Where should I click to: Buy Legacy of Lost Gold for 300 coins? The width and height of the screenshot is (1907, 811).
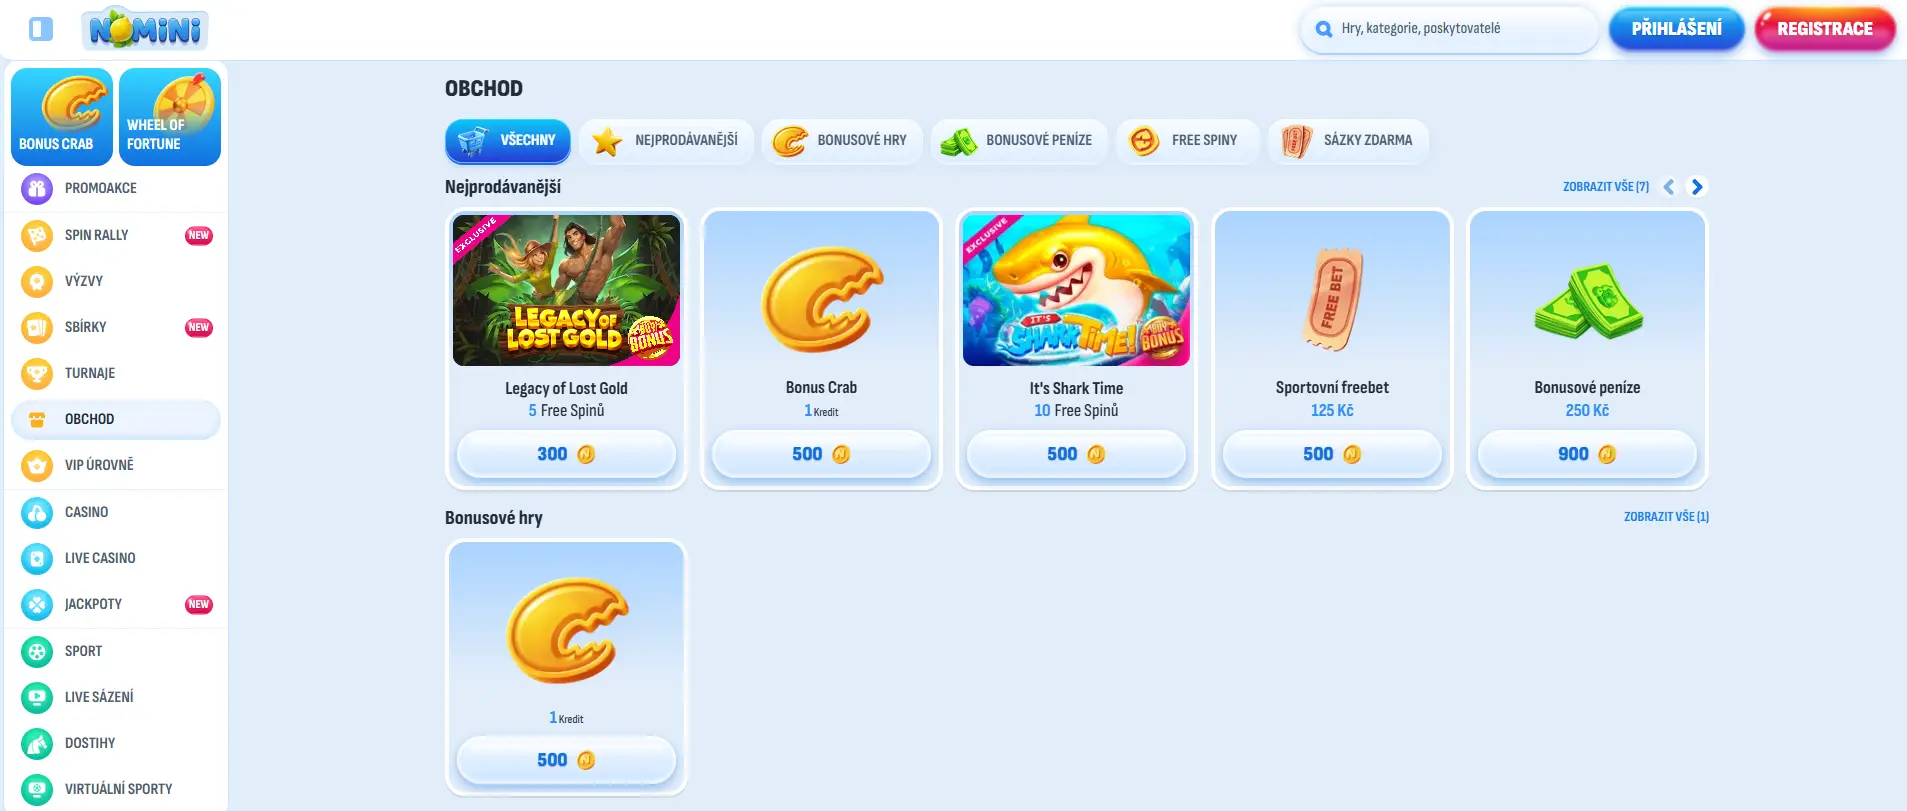[566, 454]
